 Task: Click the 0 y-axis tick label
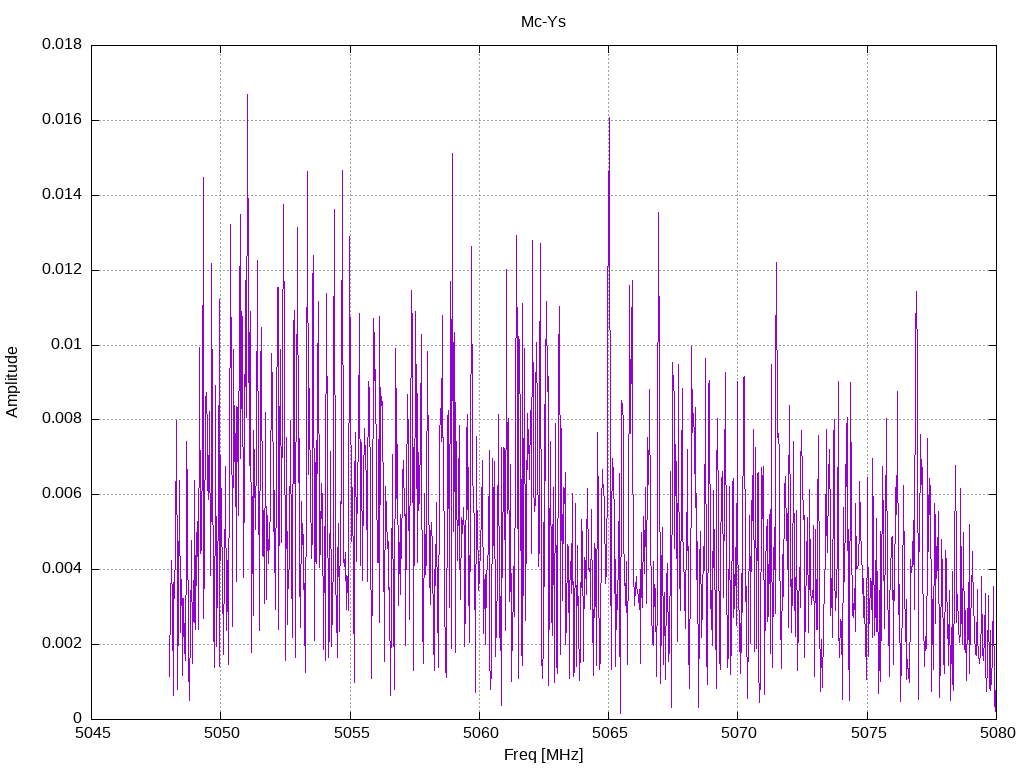point(78,718)
